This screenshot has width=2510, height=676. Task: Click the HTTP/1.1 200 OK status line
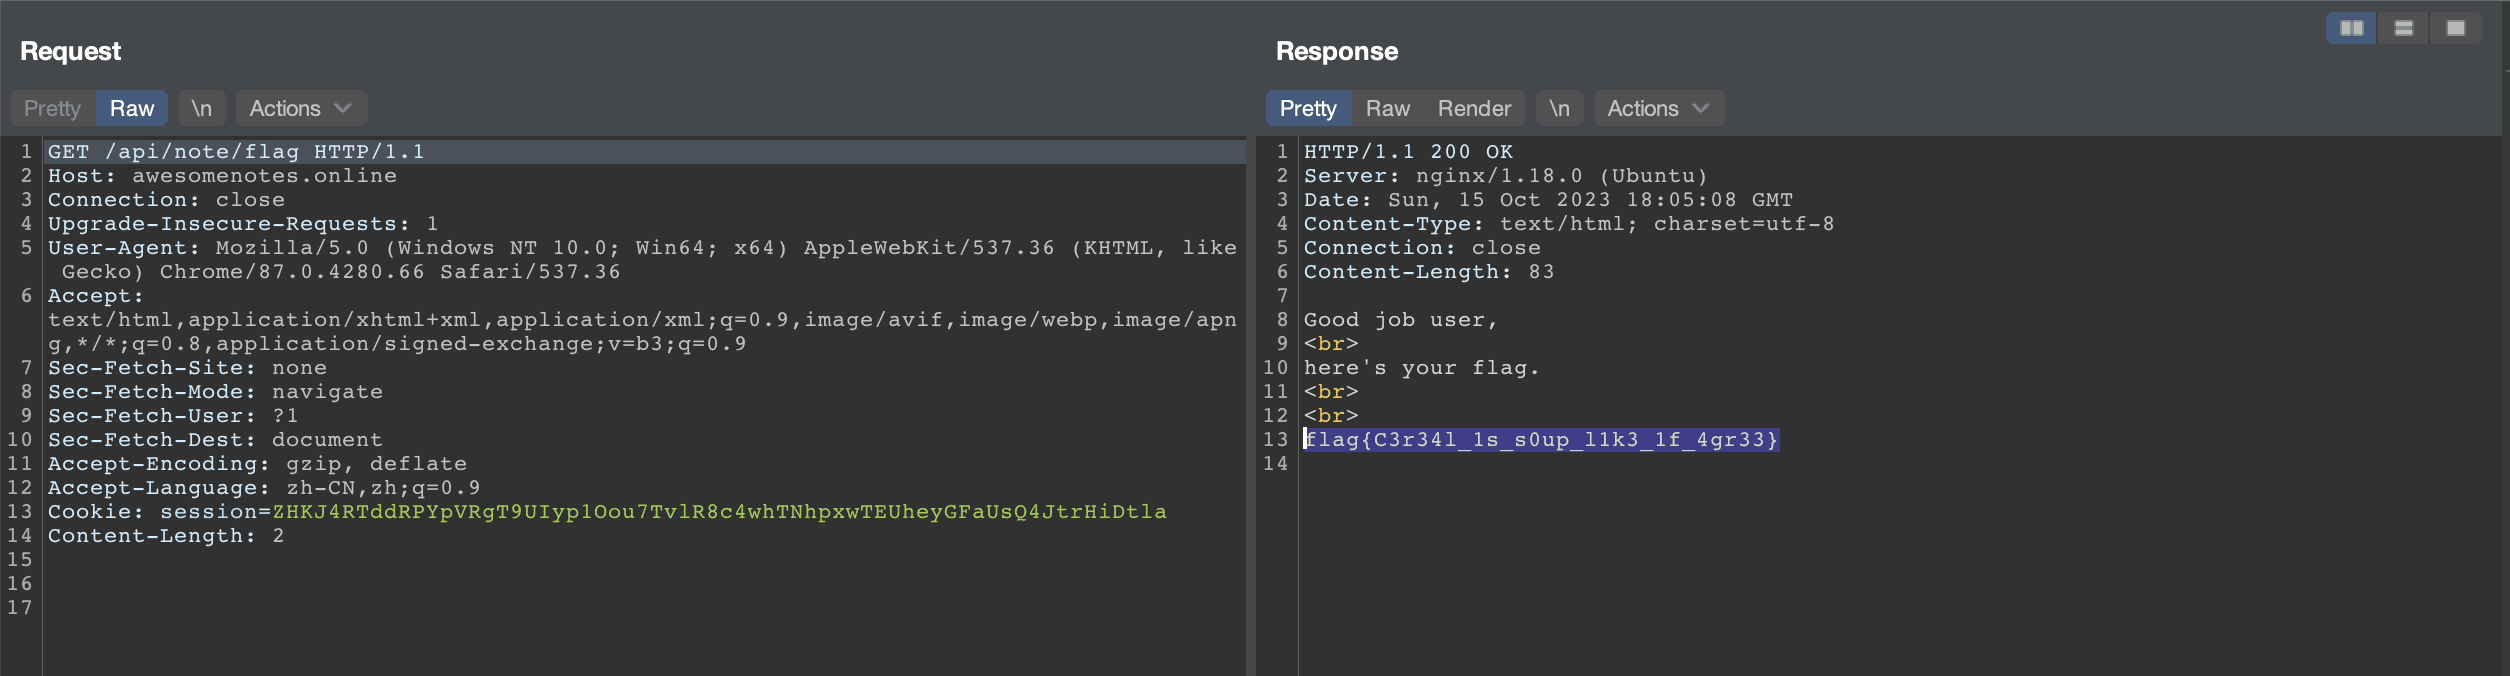[x=1408, y=152]
